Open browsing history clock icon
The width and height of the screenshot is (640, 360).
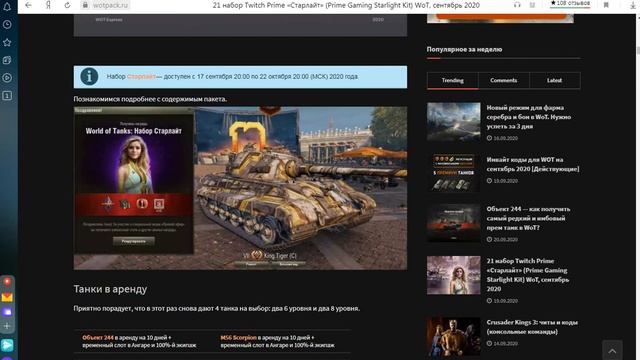point(7,24)
